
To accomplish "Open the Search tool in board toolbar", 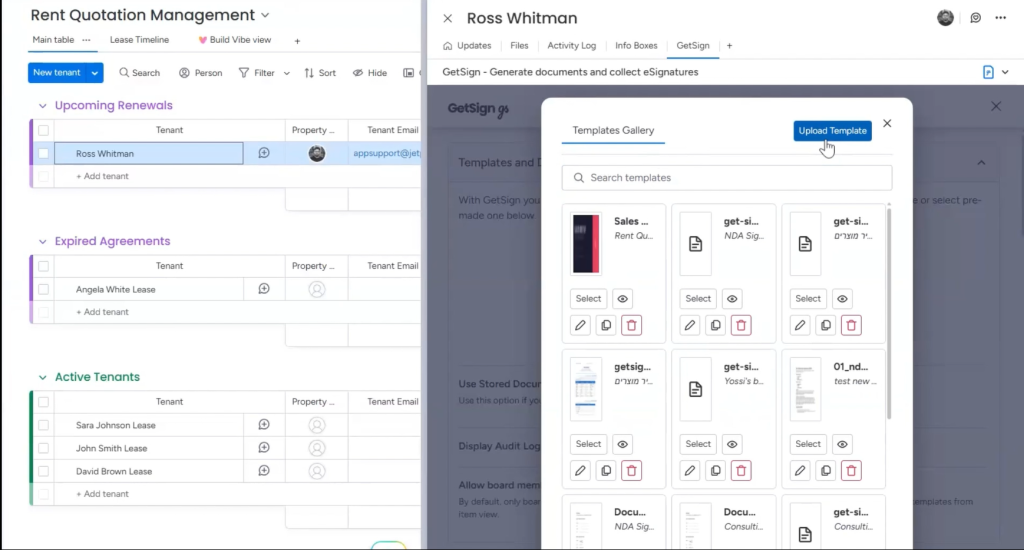I will pos(139,73).
